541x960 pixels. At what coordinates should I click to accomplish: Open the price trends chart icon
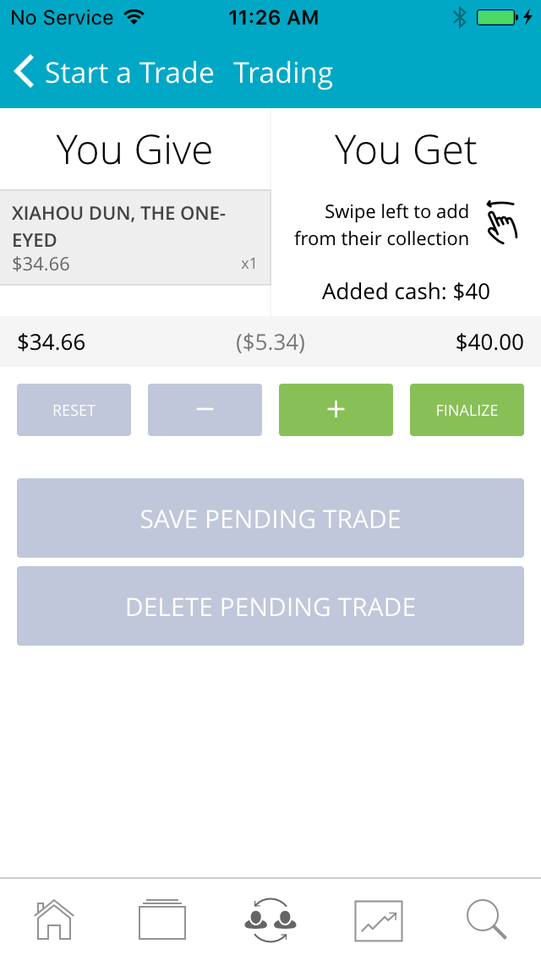(379, 920)
